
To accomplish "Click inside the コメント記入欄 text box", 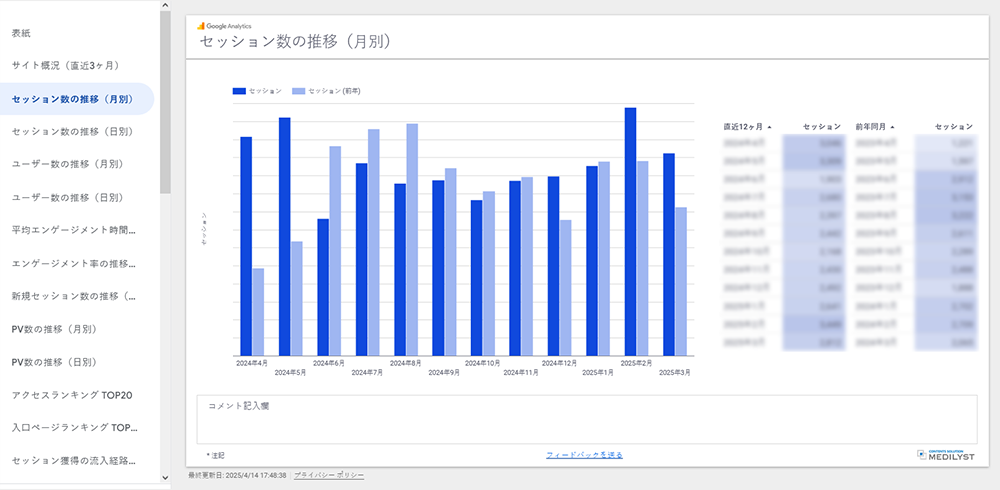I will point(586,420).
